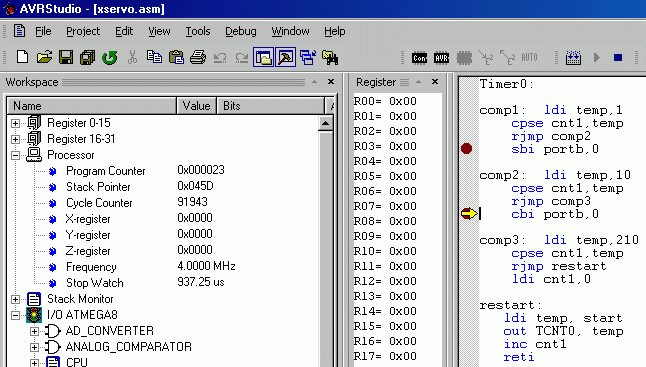Click the Undo arrow icon
This screenshot has height=367, width=646.
pyautogui.click(x=220, y=58)
